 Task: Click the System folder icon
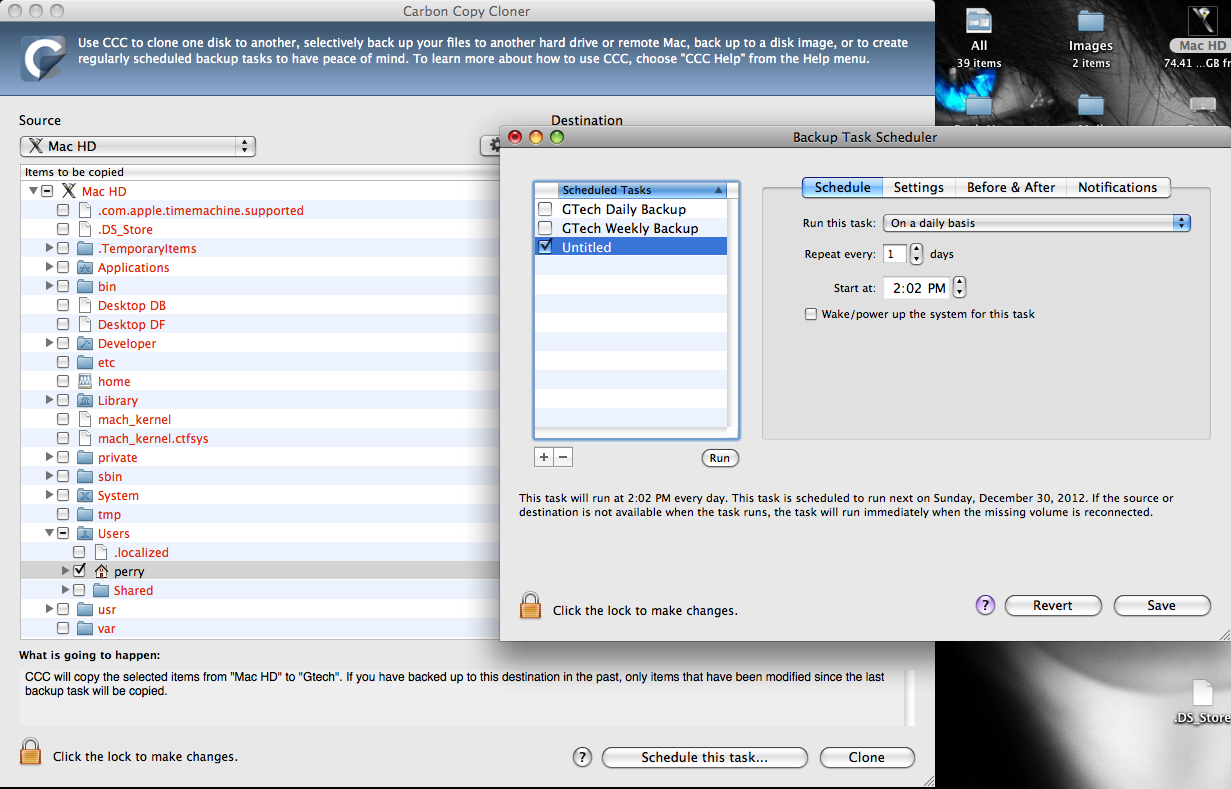pos(85,496)
